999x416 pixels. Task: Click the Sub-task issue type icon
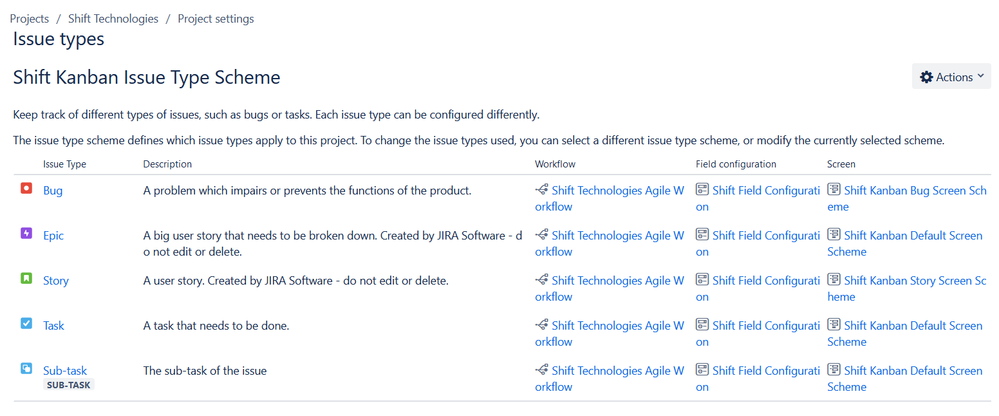26,369
